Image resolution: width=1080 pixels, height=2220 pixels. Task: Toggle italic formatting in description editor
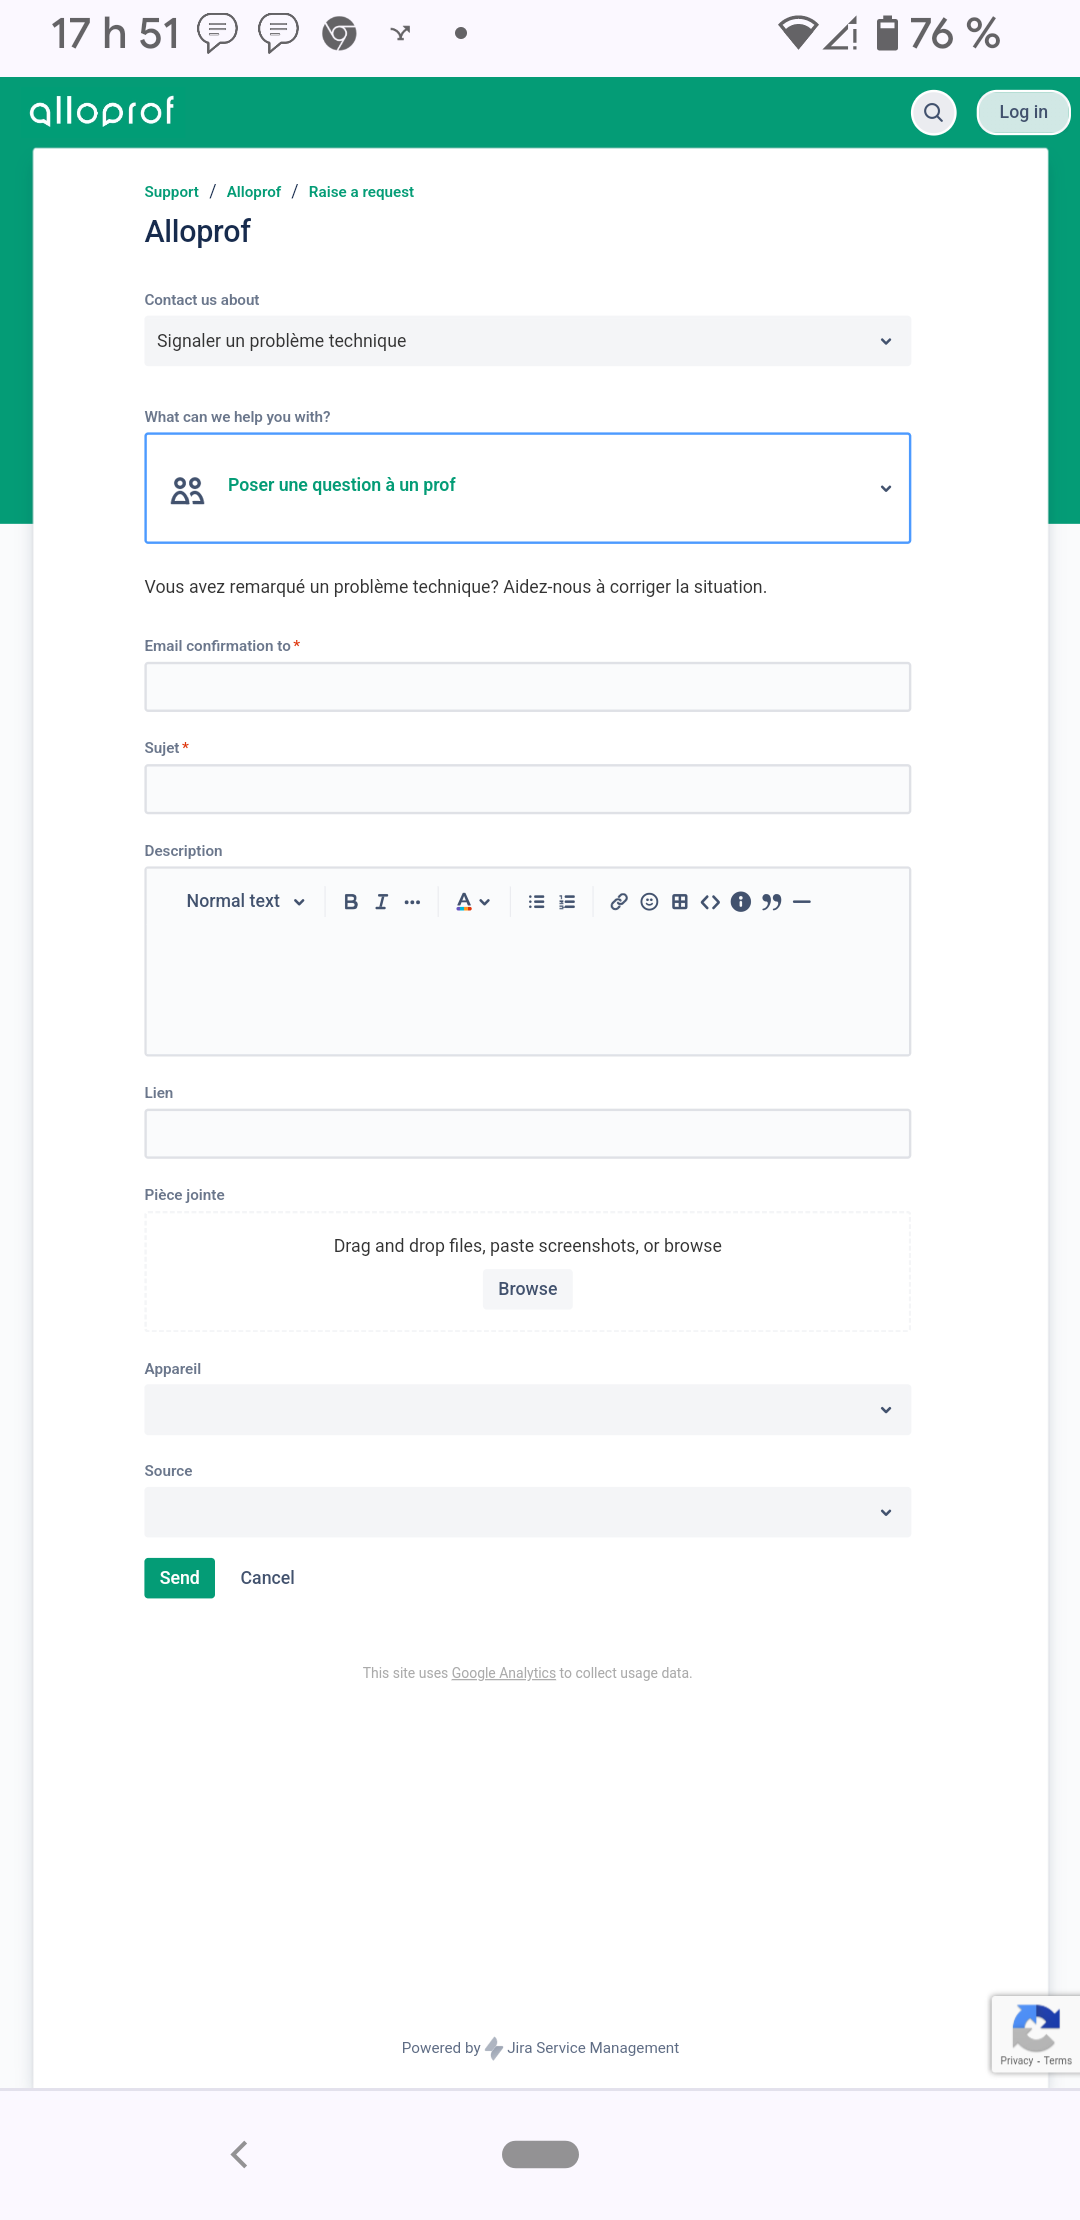tap(381, 902)
